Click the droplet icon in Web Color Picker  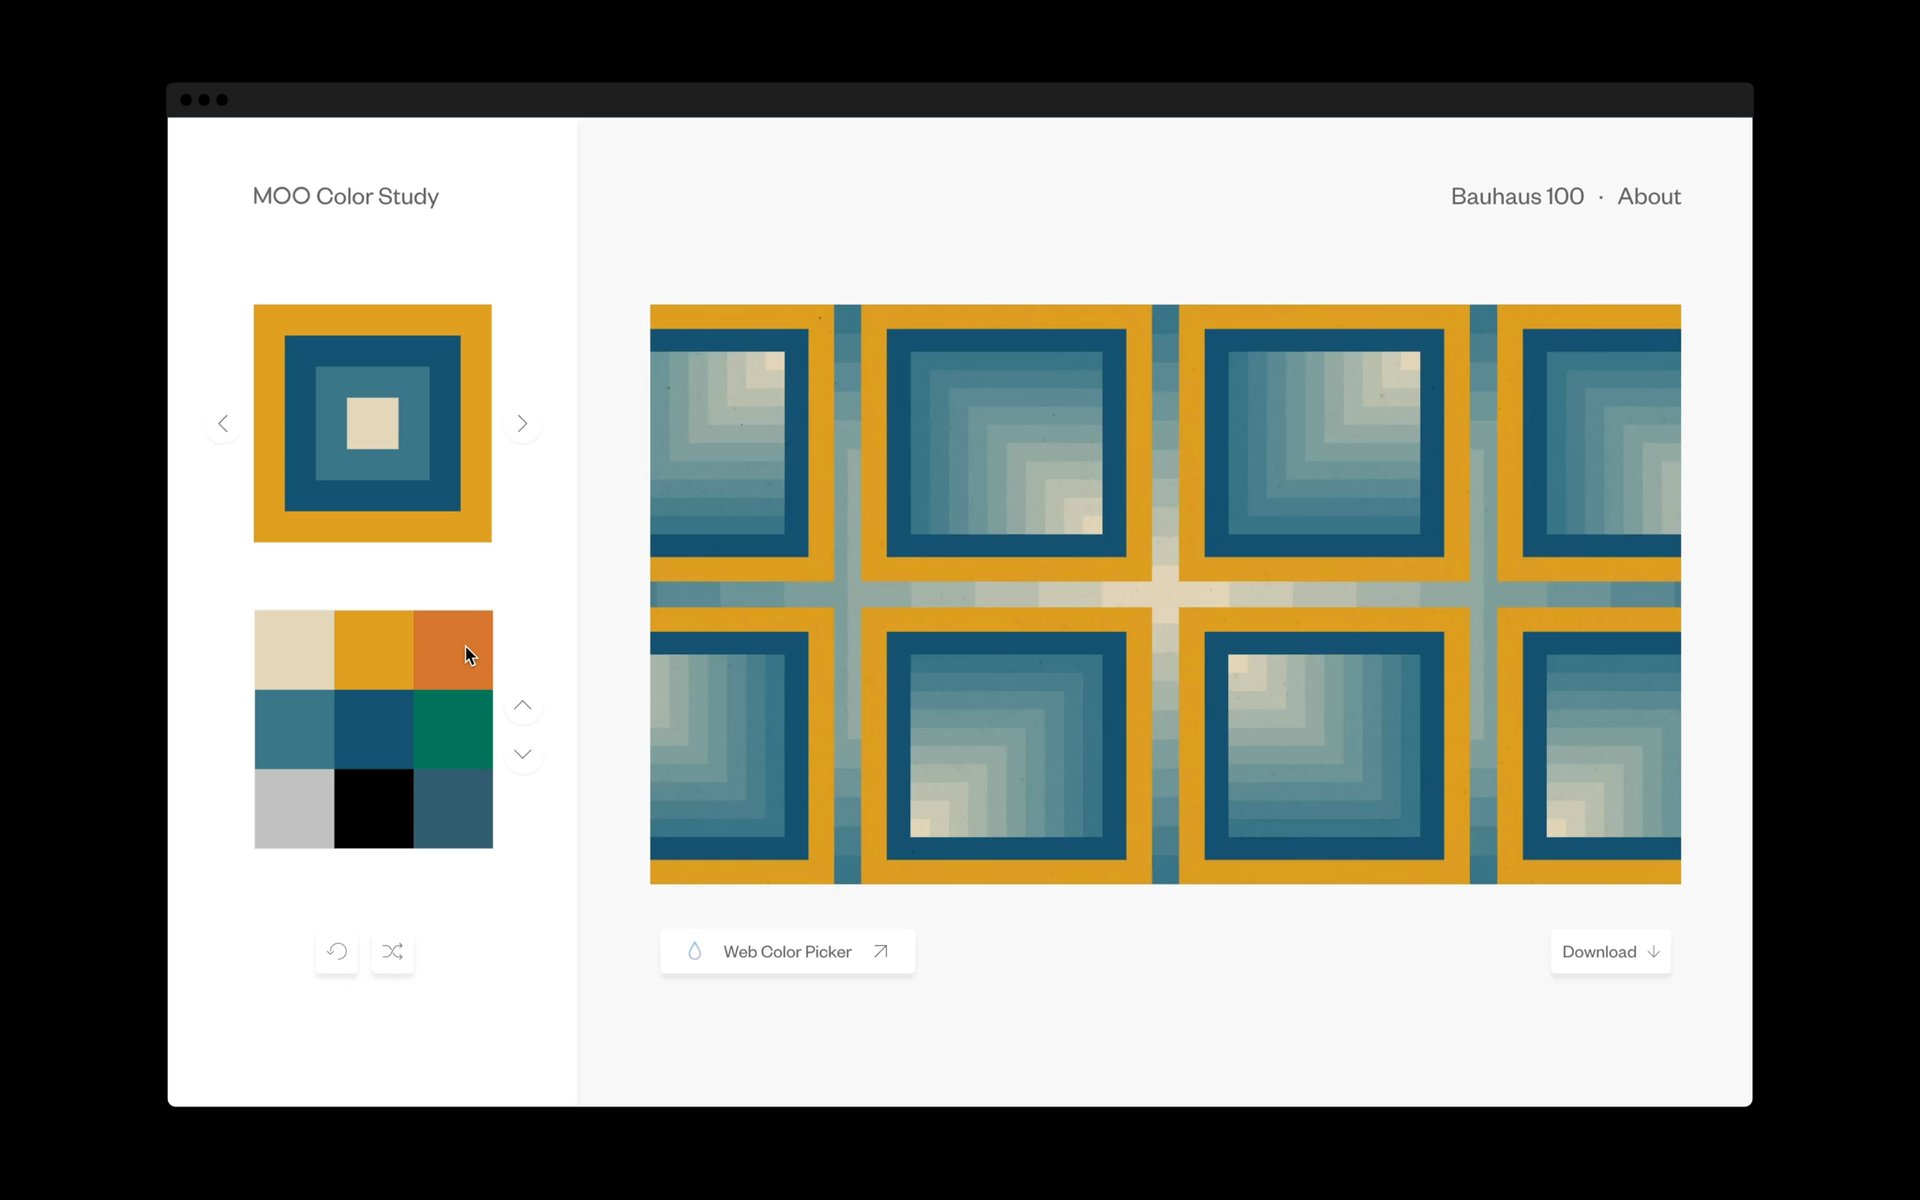[x=695, y=951]
